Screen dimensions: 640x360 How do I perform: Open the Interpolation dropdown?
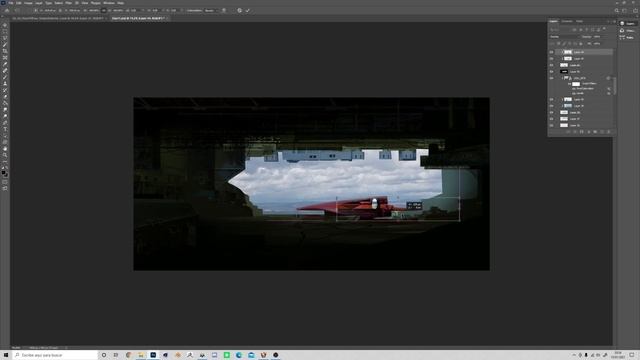click(x=211, y=11)
